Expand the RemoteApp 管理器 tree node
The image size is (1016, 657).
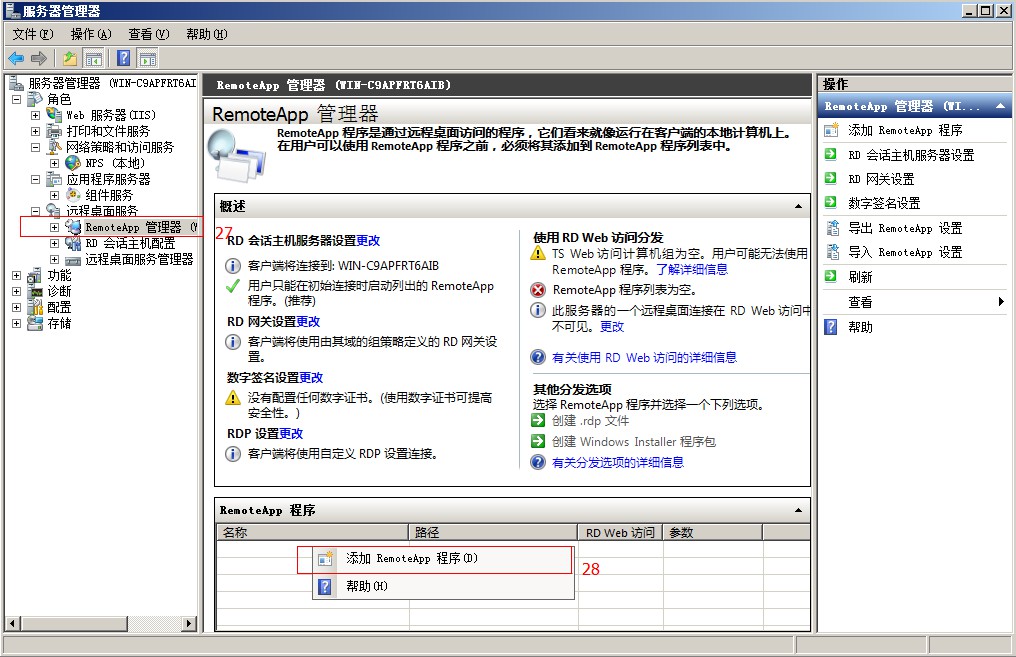click(x=54, y=227)
